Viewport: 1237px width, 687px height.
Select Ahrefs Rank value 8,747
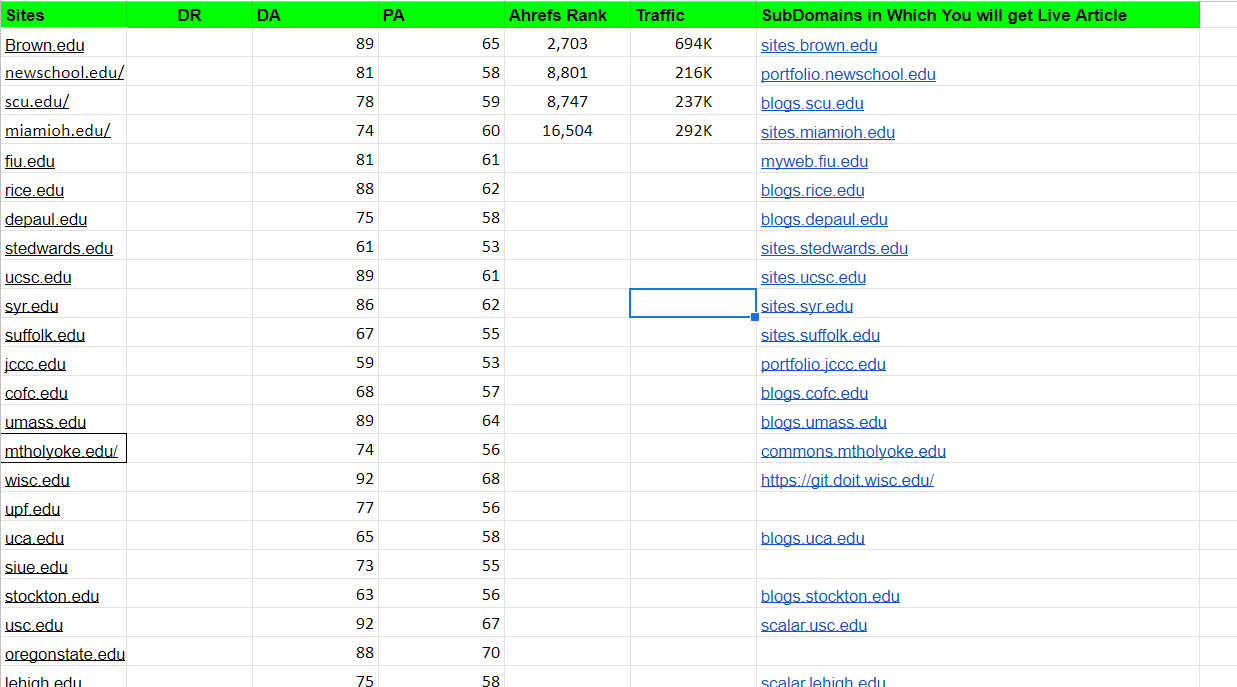tap(568, 102)
